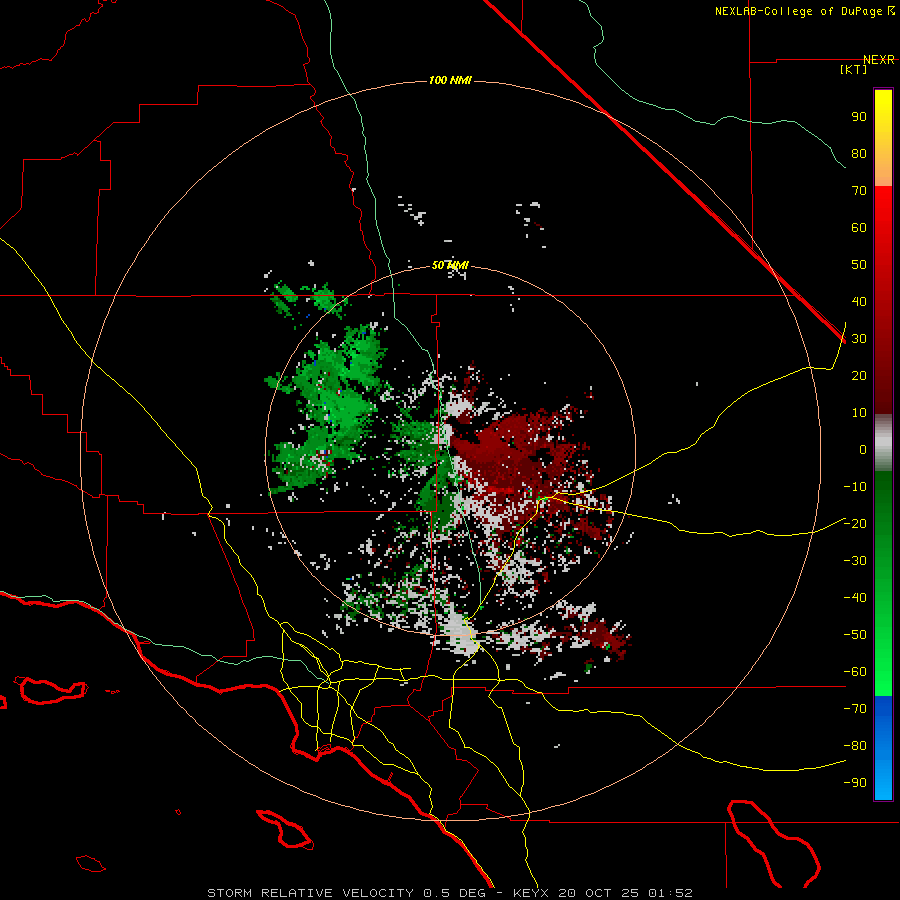Click the 10 value on velocity scale
The width and height of the screenshot is (900, 900).
click(x=859, y=413)
